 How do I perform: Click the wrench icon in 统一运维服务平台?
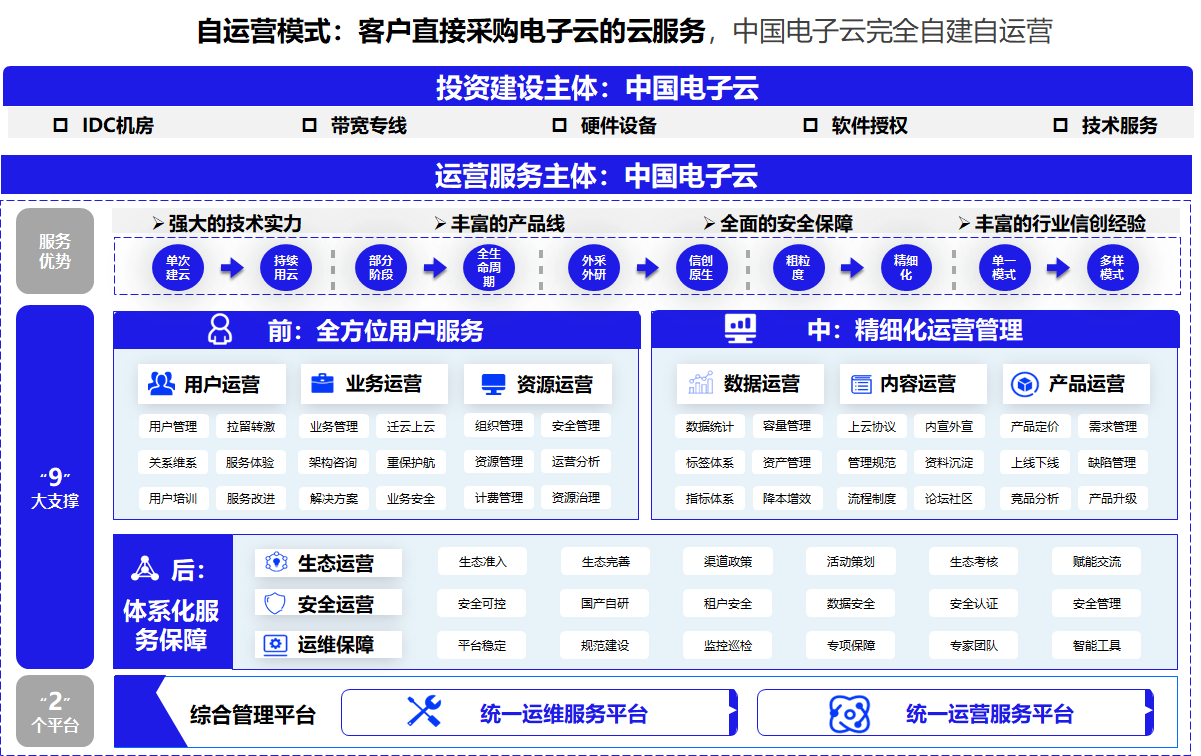pyautogui.click(x=424, y=711)
